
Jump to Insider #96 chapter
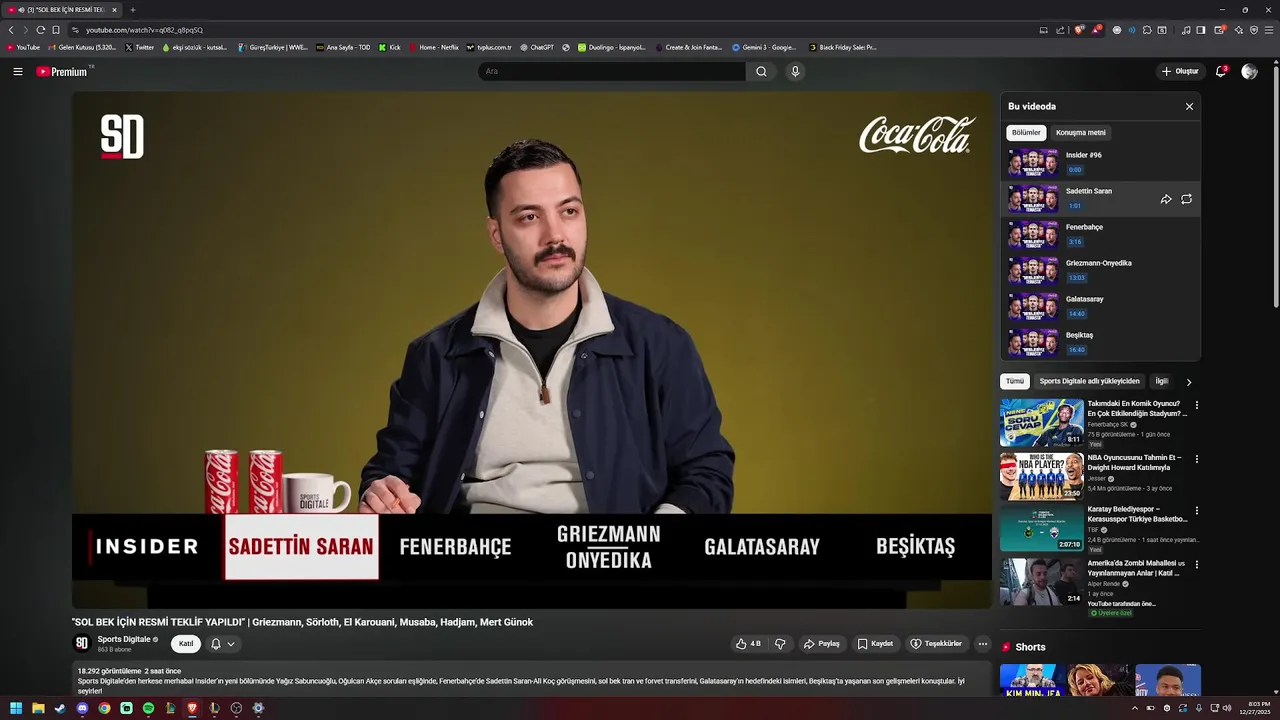pyautogui.click(x=1100, y=163)
